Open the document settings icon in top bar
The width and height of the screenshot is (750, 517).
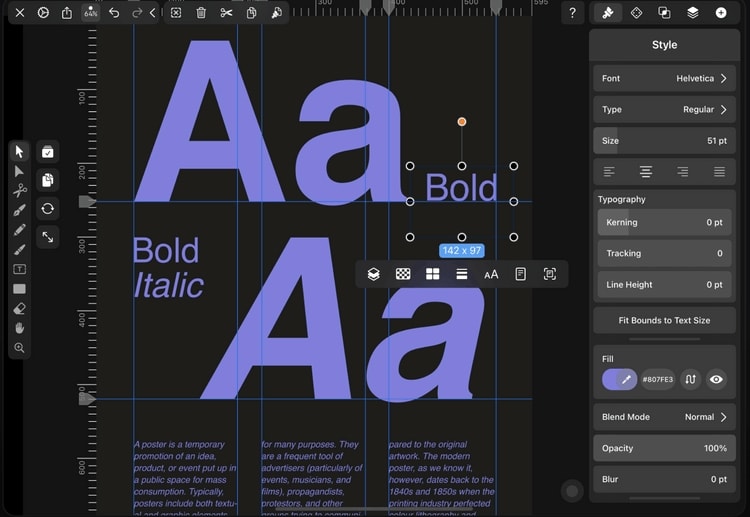coord(43,13)
